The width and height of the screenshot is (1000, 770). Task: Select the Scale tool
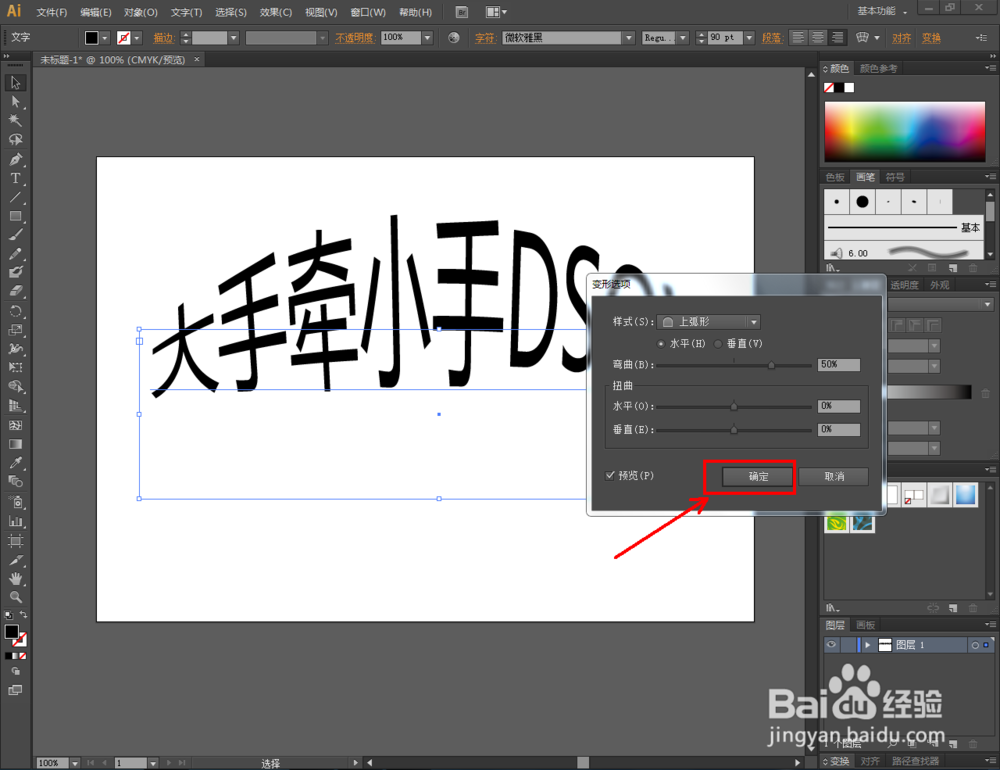pyautogui.click(x=15, y=330)
